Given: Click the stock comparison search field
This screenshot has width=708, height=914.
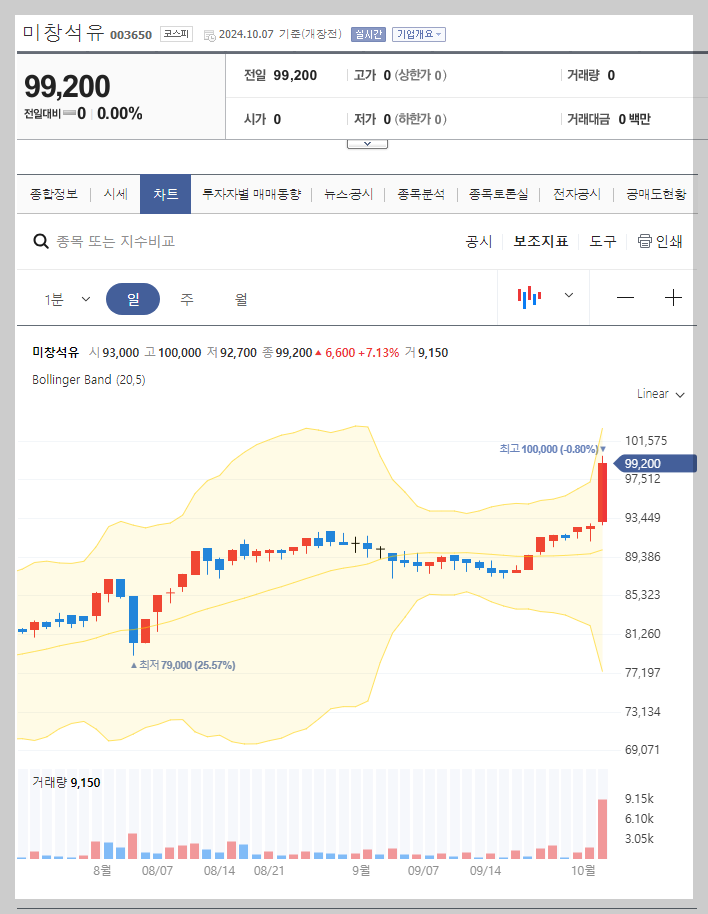Looking at the screenshot, I should point(150,241).
